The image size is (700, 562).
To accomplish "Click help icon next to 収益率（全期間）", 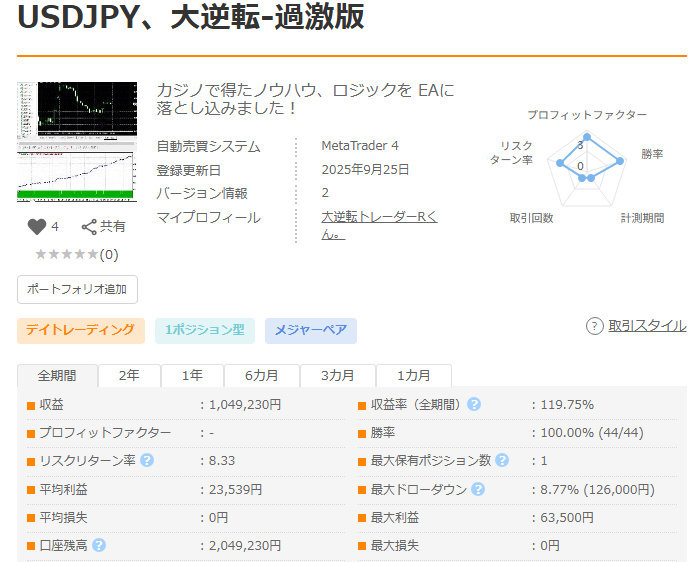I will tap(474, 404).
